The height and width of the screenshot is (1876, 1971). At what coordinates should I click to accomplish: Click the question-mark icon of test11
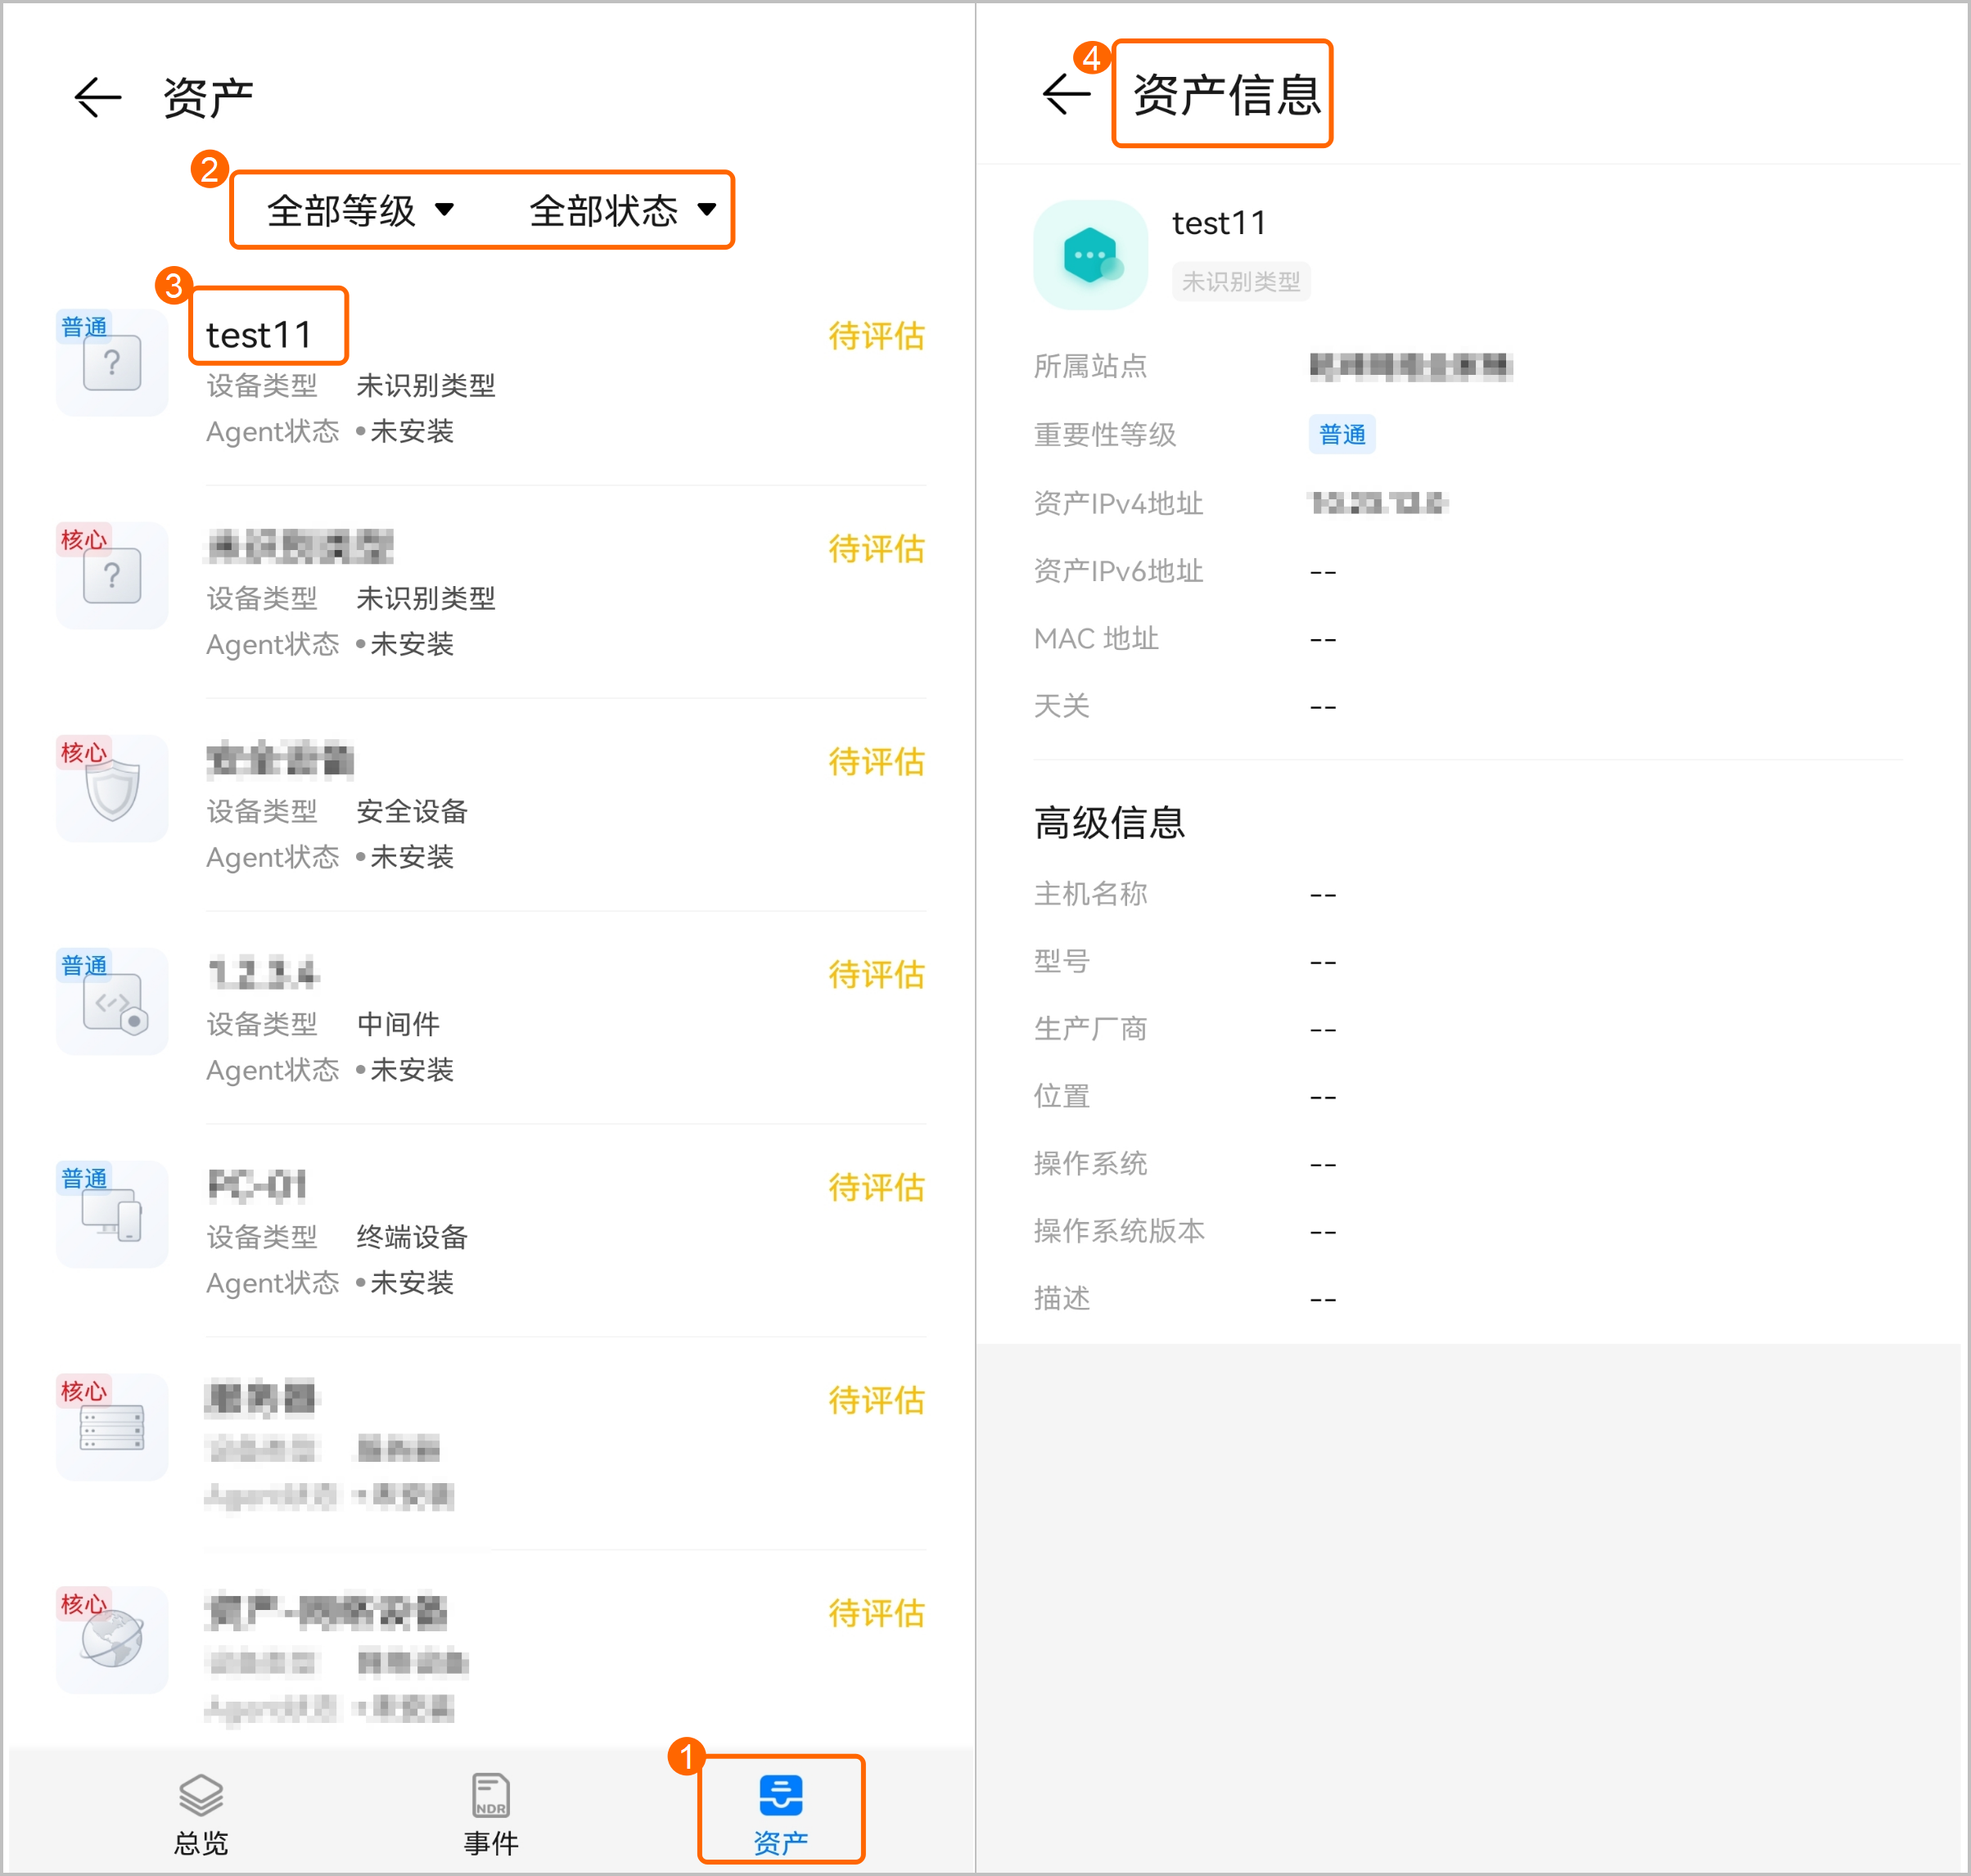(x=112, y=363)
